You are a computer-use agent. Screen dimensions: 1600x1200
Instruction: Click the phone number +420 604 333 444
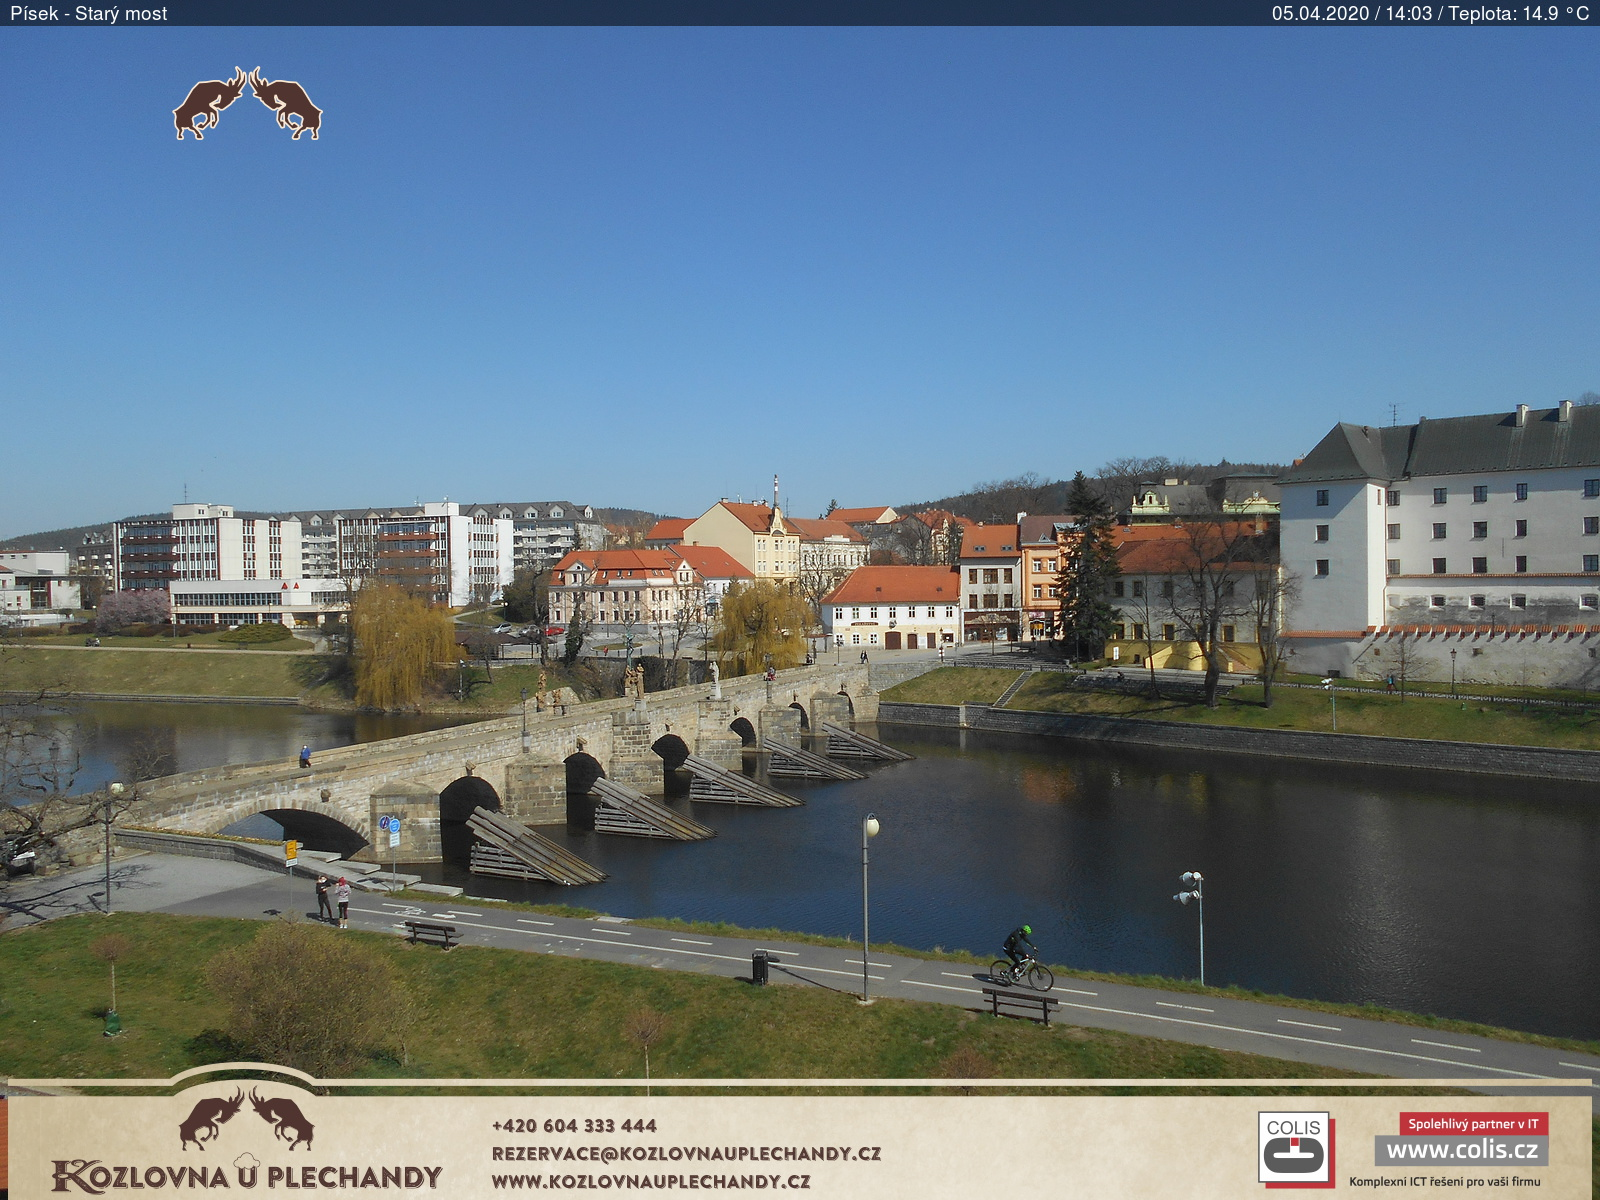[x=574, y=1125]
